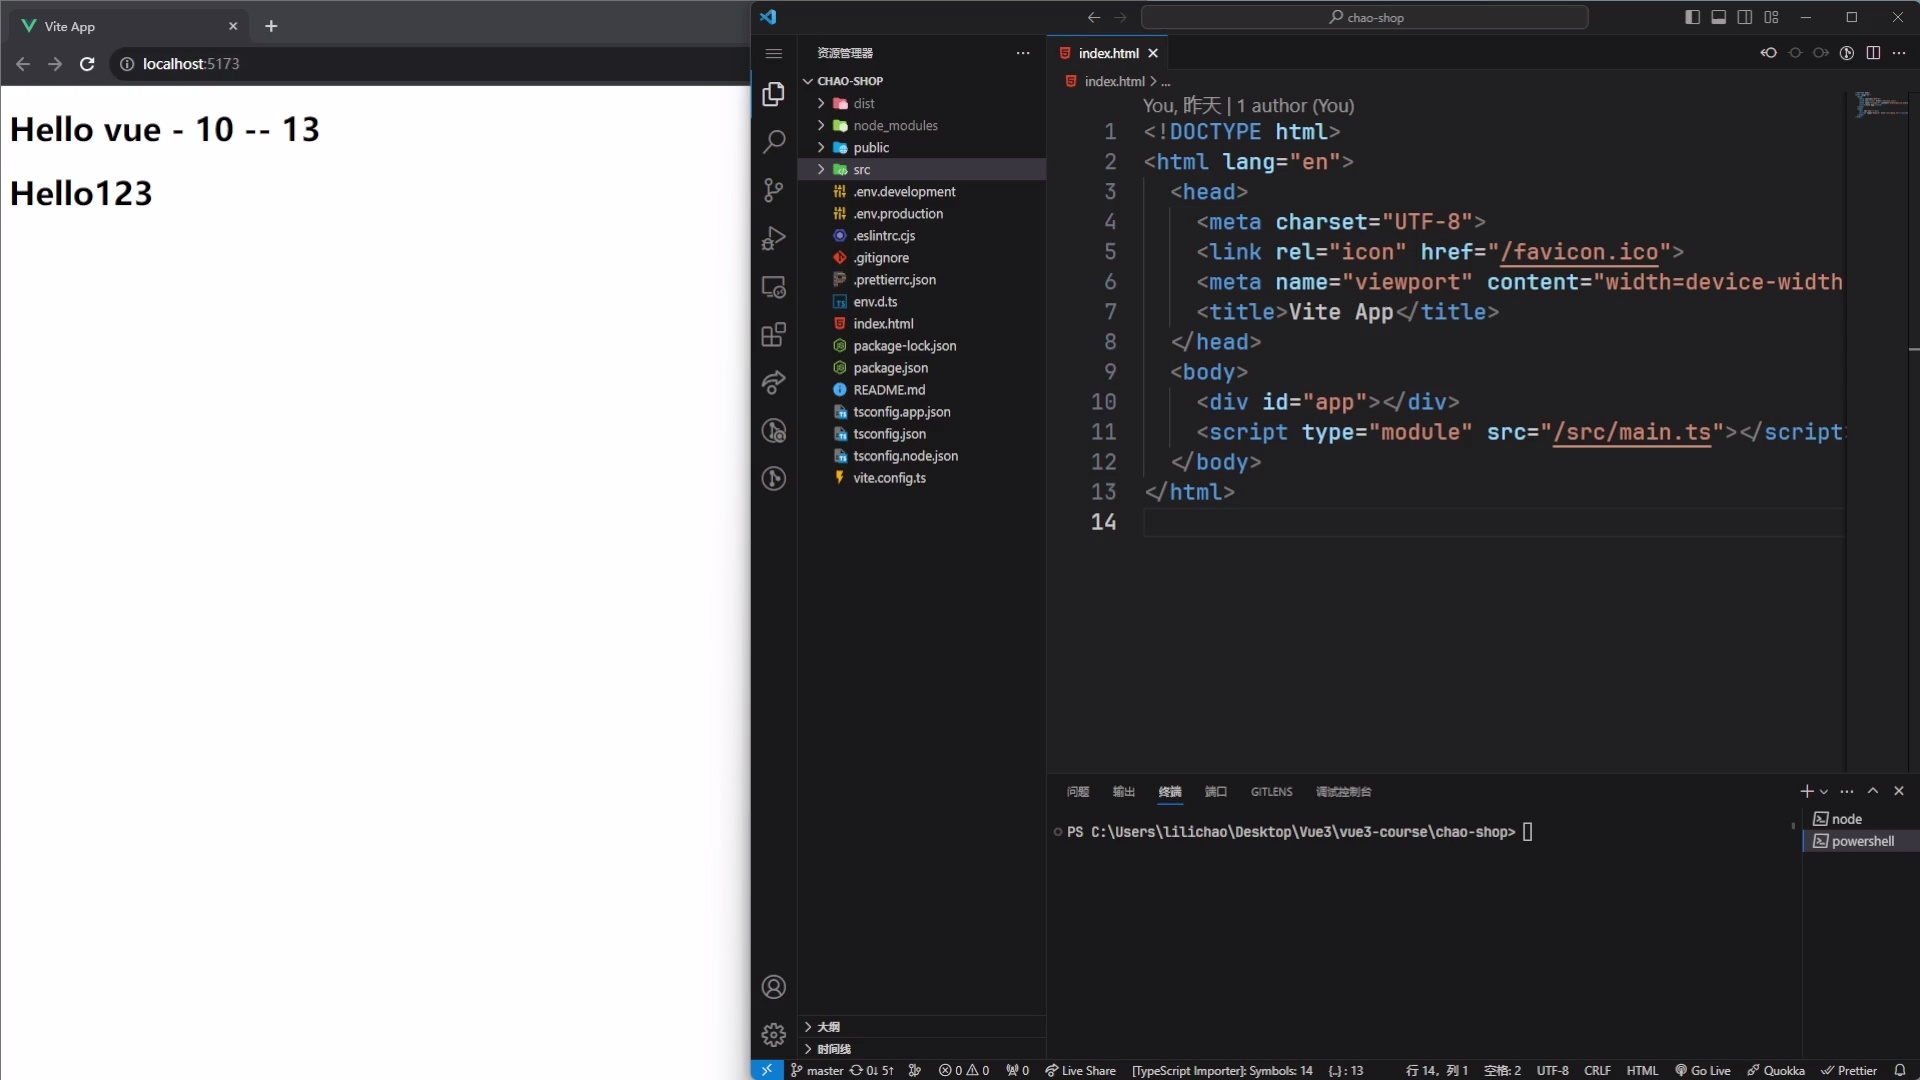Toggle the bottom panel layout button

point(1718,17)
